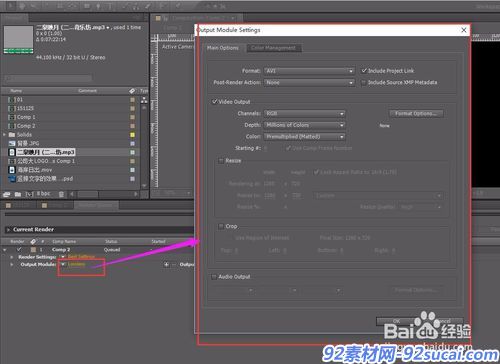This screenshot has height=364, width=500.
Task: Open the project flowchart view icon
Action: pyautogui.click(x=144, y=100)
